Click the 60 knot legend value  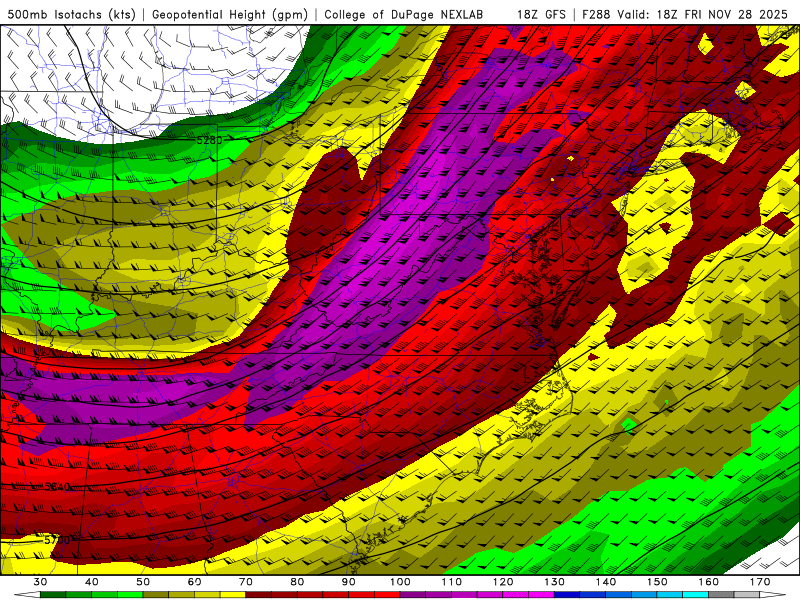click(194, 582)
